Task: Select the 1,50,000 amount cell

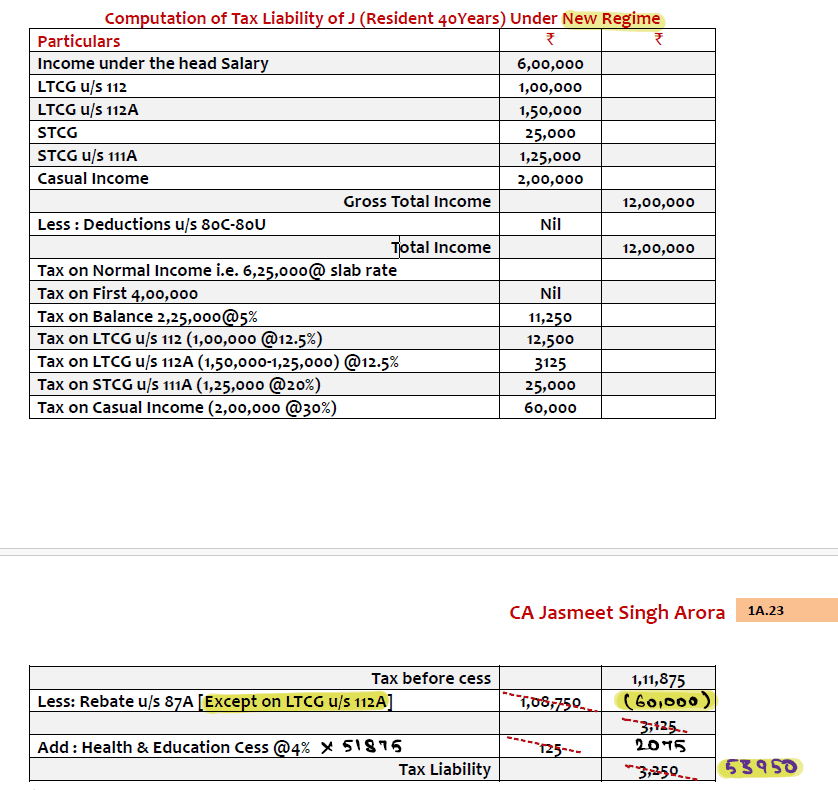Action: point(550,110)
